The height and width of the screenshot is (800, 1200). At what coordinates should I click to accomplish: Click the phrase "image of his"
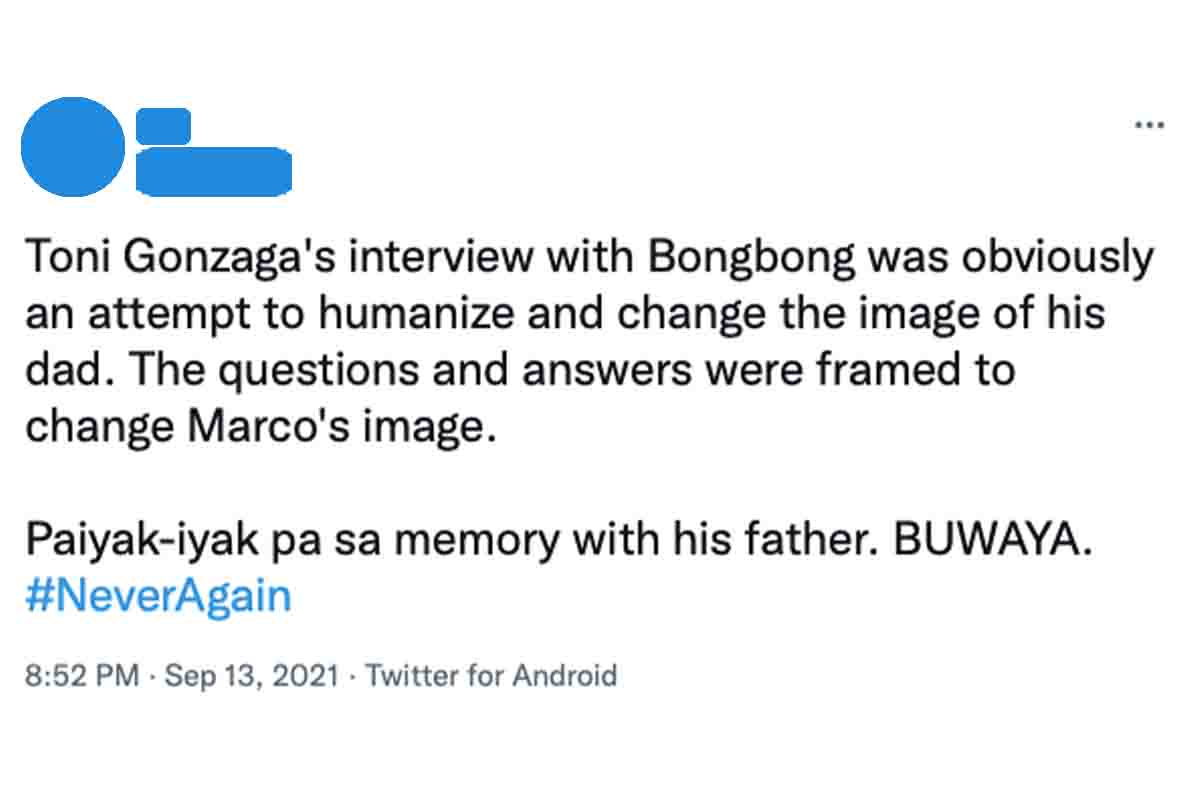tap(1006, 314)
